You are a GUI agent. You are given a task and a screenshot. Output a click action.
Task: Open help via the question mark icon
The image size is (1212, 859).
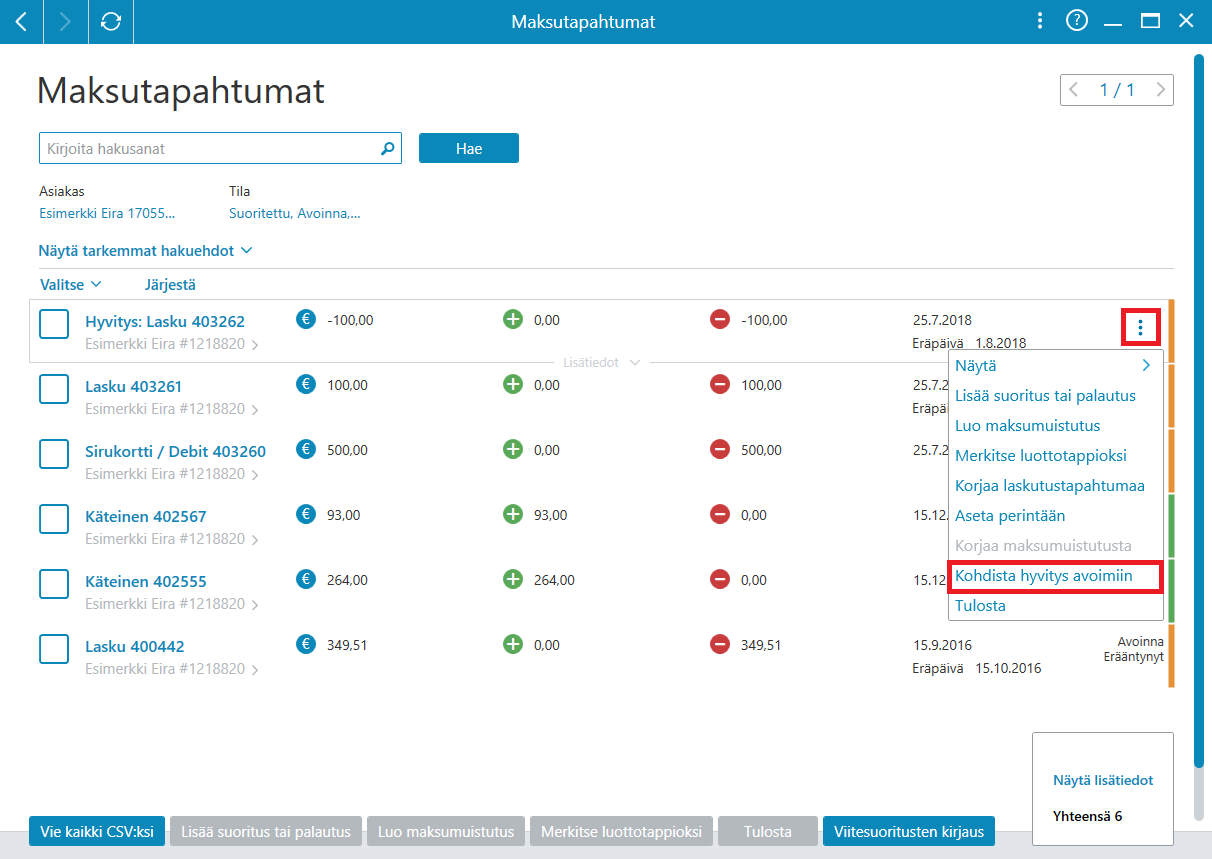pos(1077,20)
